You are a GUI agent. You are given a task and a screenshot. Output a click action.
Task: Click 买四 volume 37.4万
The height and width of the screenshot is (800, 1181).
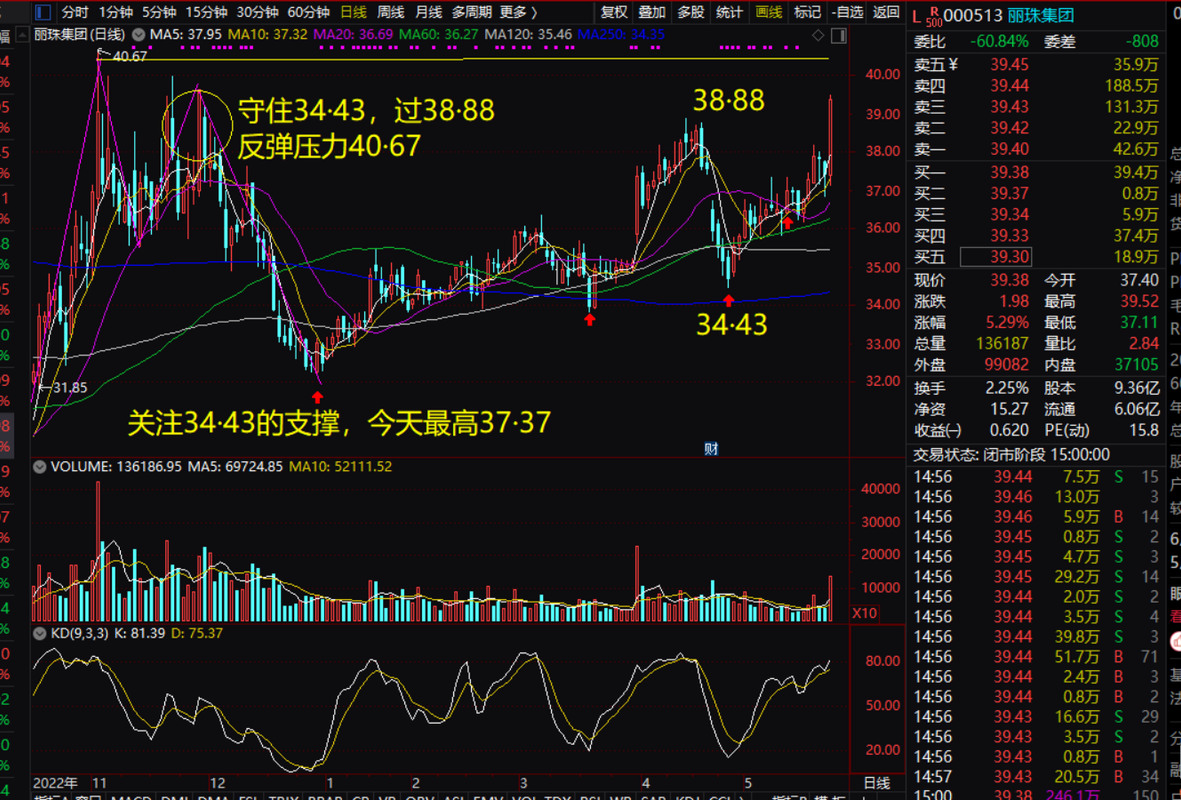coord(1136,236)
